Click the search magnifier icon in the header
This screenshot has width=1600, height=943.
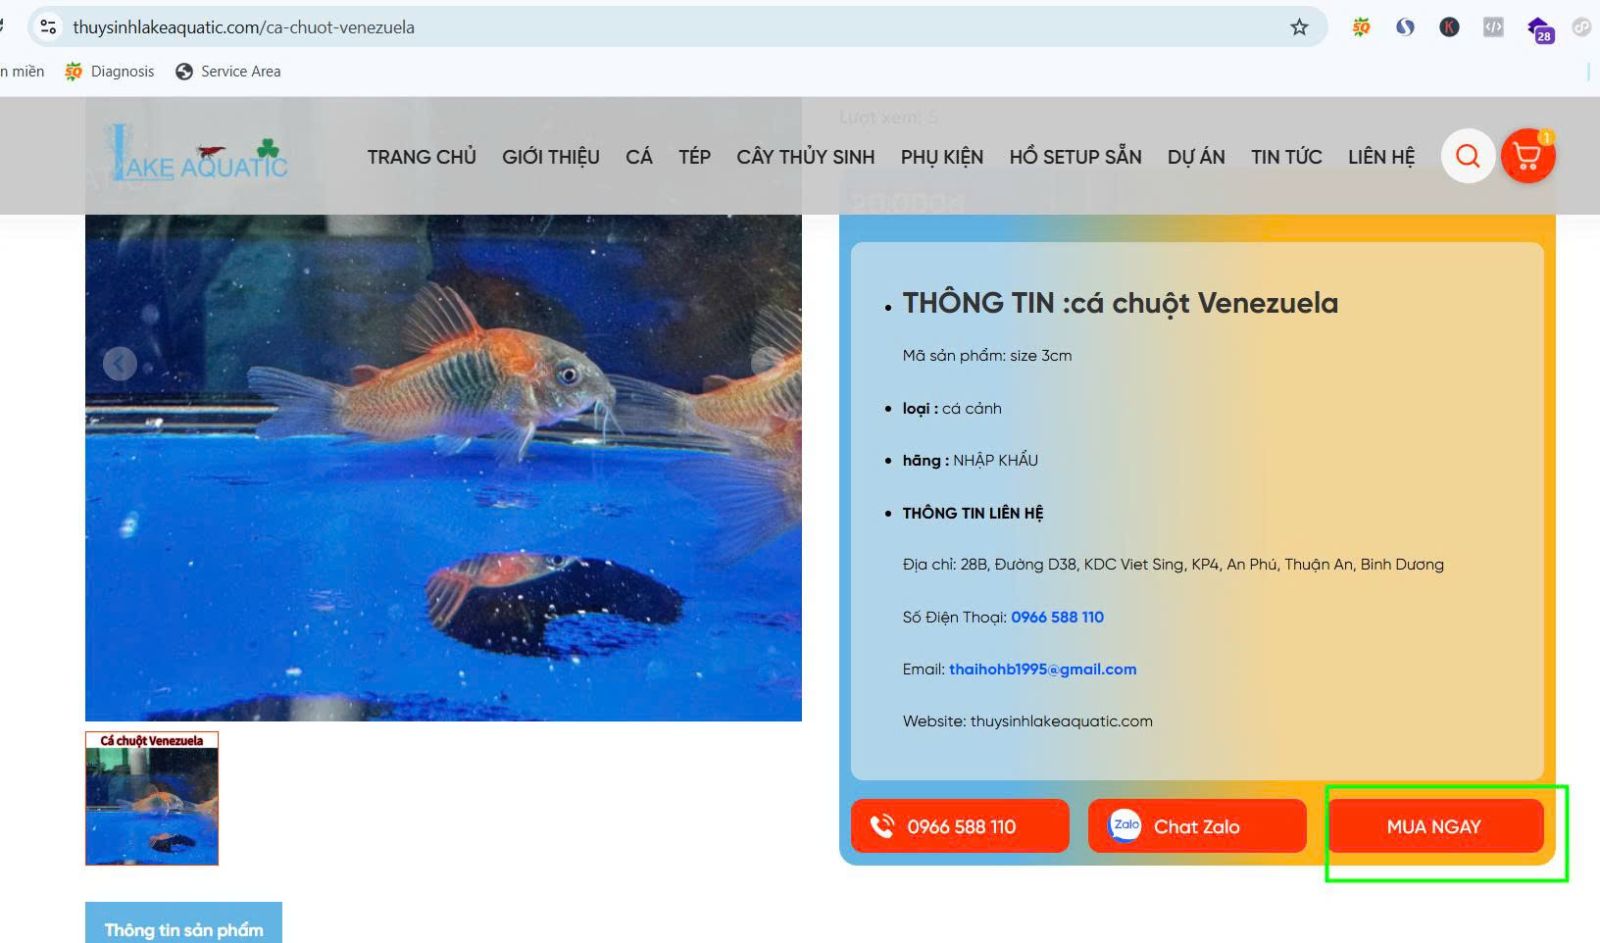1467,156
